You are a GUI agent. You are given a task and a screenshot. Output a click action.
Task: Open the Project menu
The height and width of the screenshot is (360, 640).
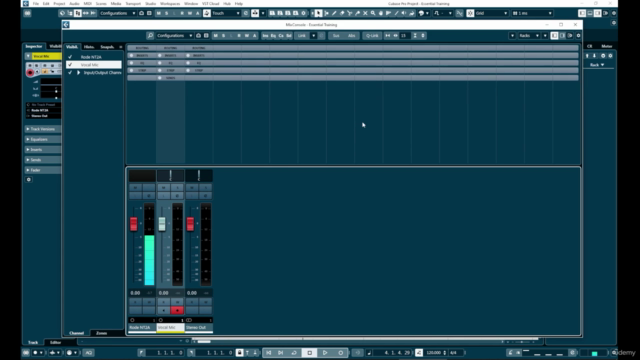point(59,3)
